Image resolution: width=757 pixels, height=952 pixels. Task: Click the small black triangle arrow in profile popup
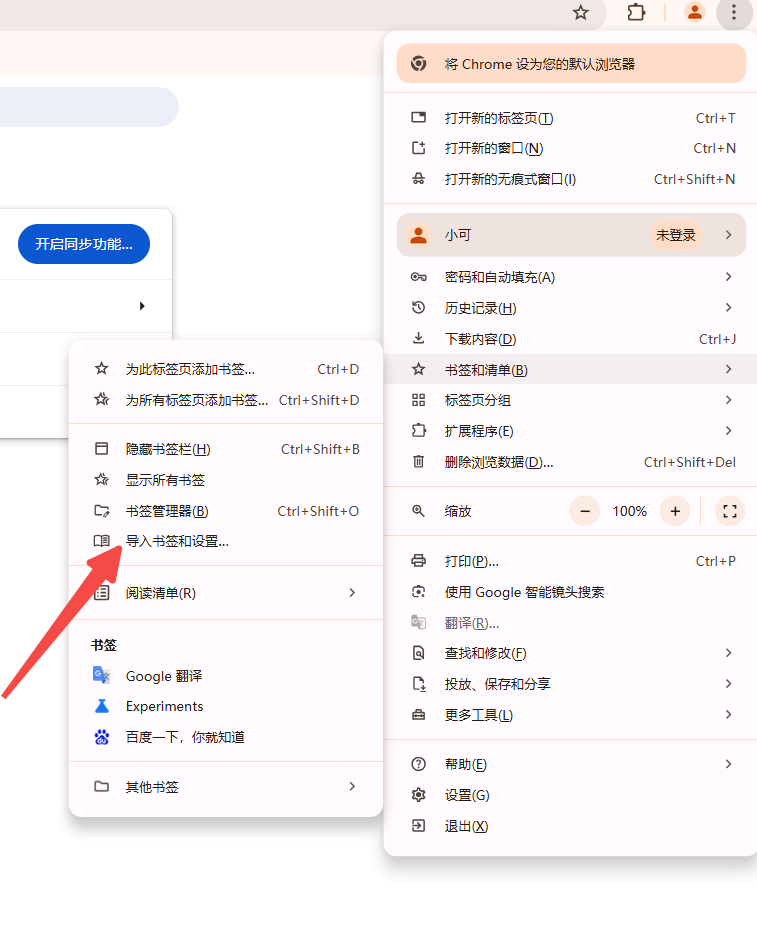coord(142,306)
